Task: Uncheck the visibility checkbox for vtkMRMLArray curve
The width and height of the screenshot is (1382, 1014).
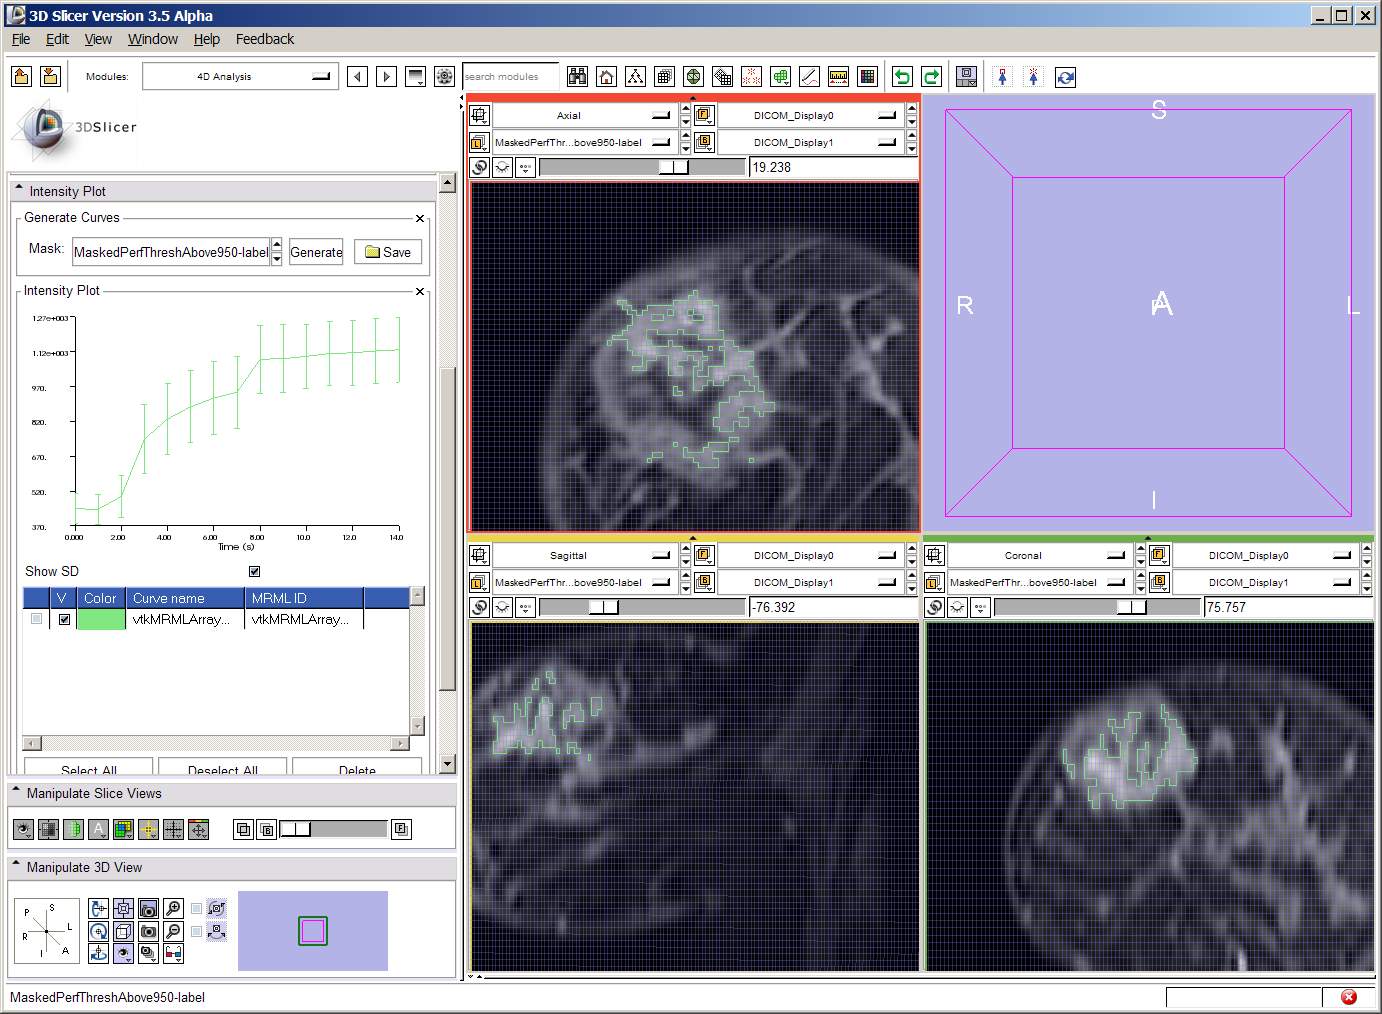Action: pos(64,619)
